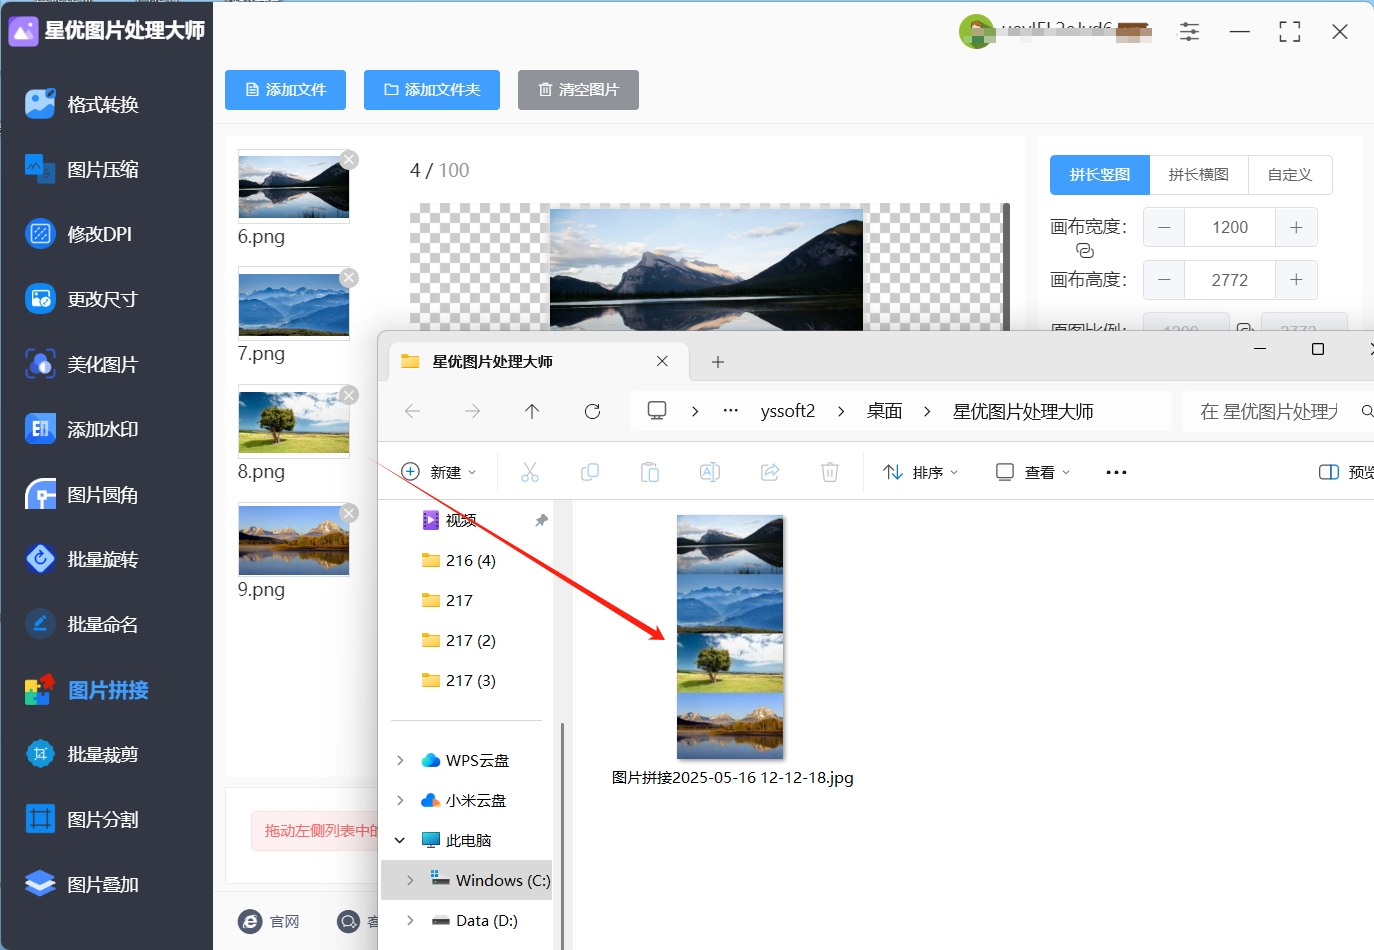Add a new File Explorer tab
Viewport: 1374px width, 950px height.
click(x=718, y=362)
